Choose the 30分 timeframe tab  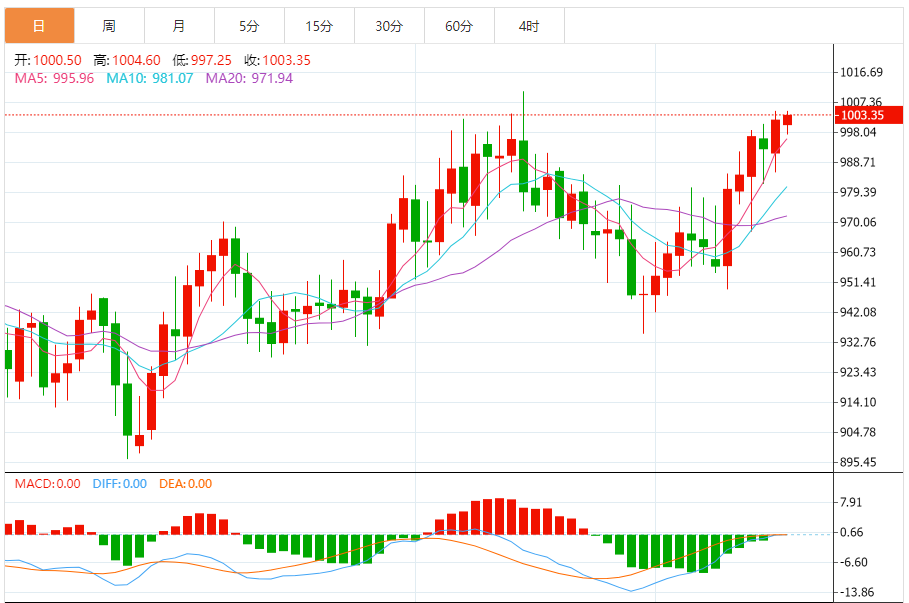point(390,26)
